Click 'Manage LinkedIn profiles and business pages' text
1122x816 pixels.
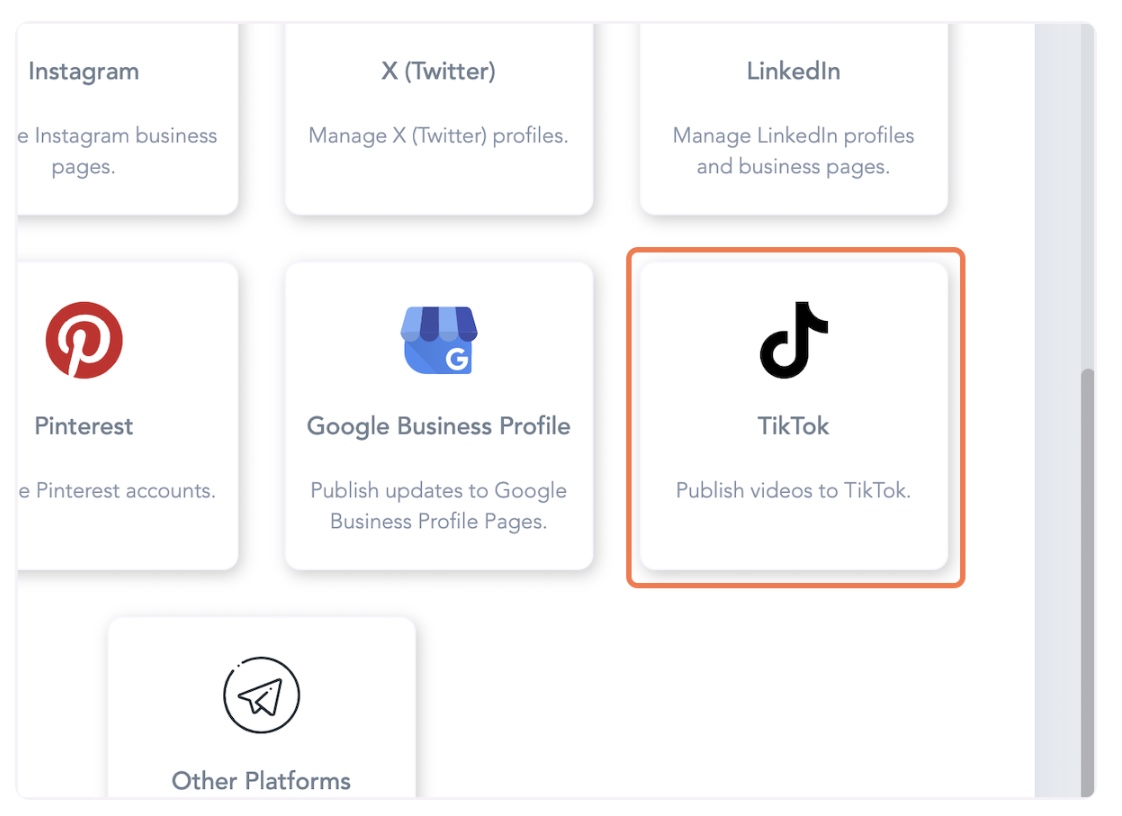[794, 151]
